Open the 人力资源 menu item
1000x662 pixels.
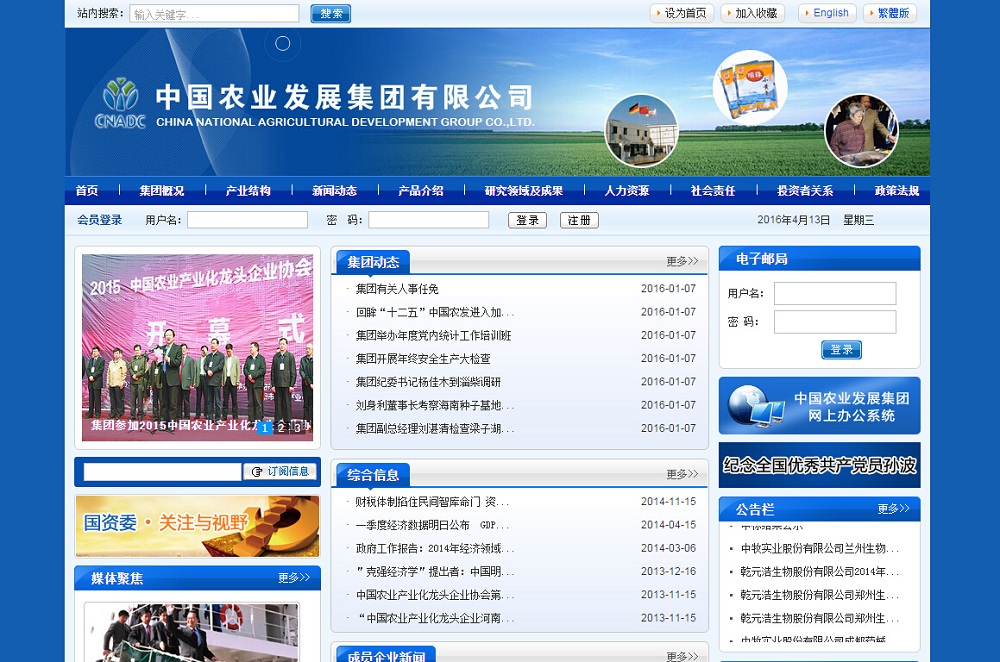[627, 190]
